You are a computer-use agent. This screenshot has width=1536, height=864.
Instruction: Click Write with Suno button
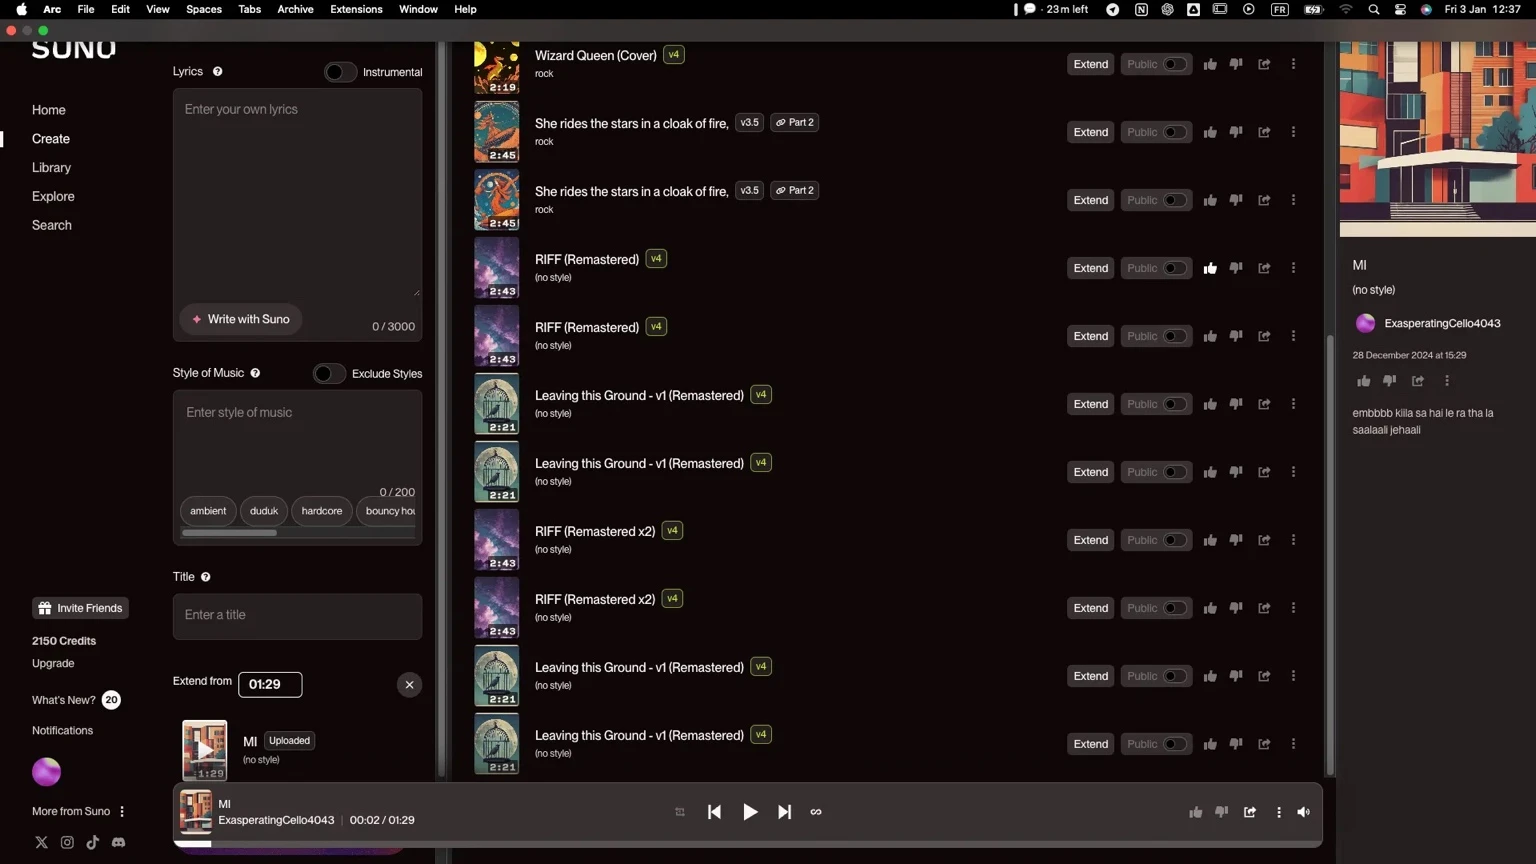tap(241, 319)
